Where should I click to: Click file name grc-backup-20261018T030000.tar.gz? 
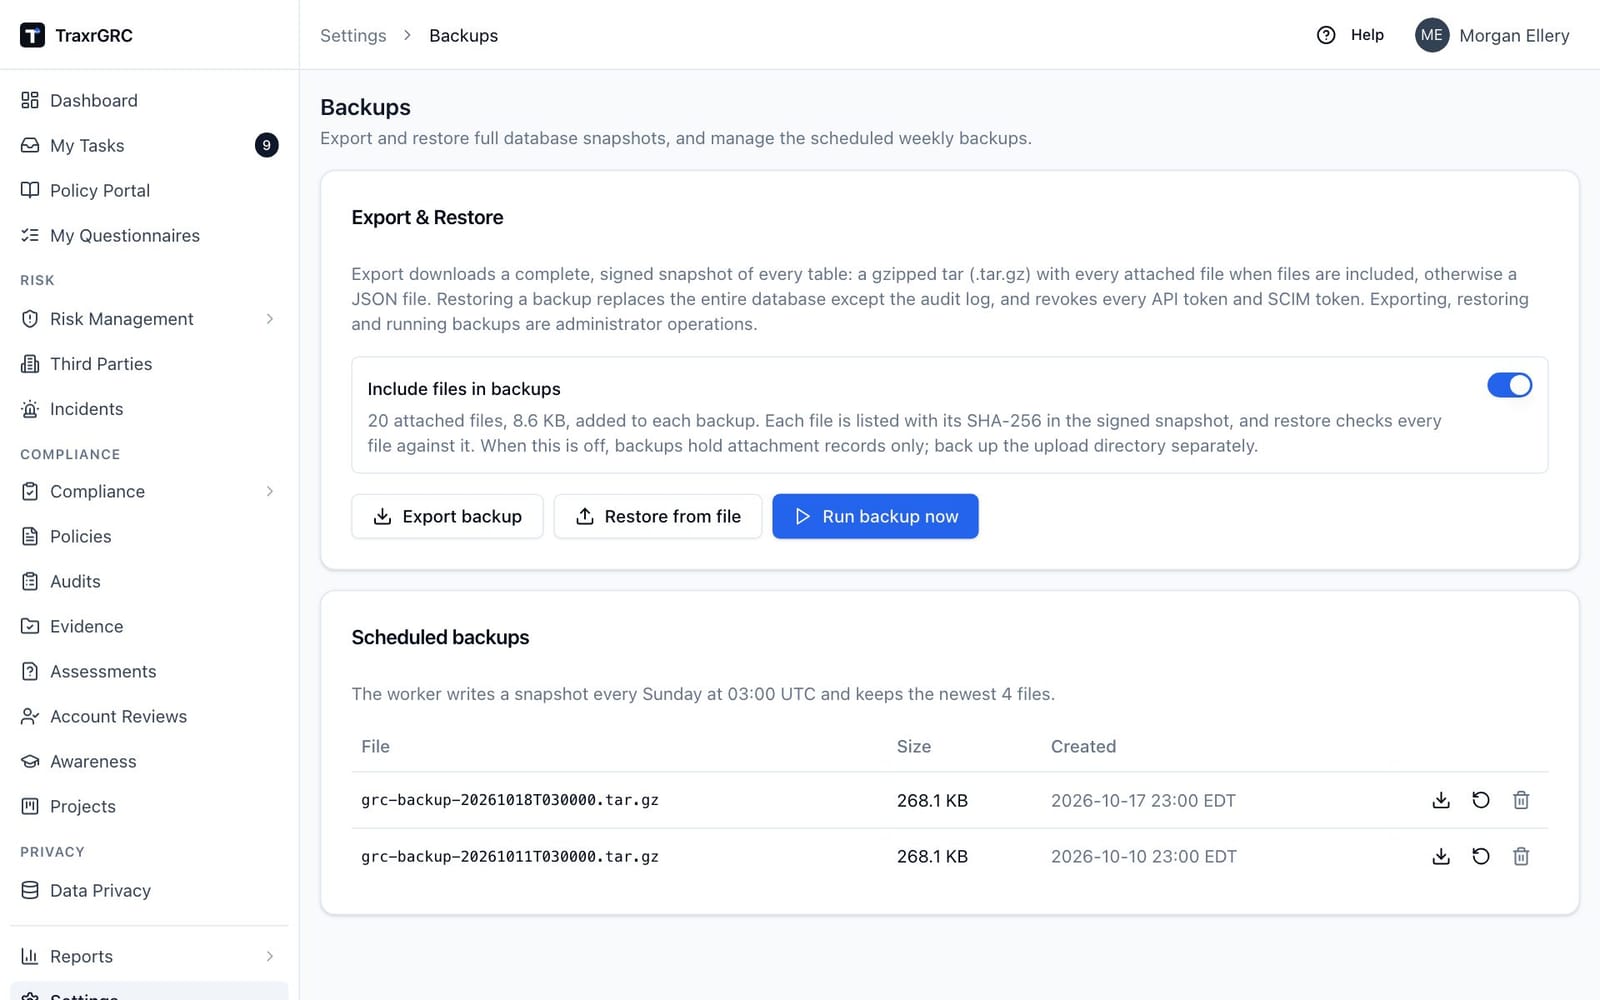[x=510, y=800]
